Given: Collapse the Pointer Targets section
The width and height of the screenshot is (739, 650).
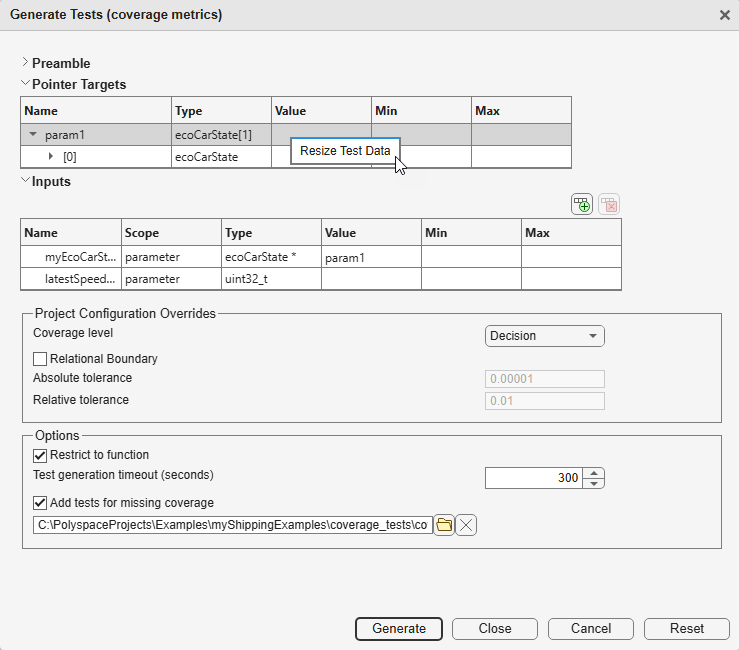Looking at the screenshot, I should coord(25,83).
